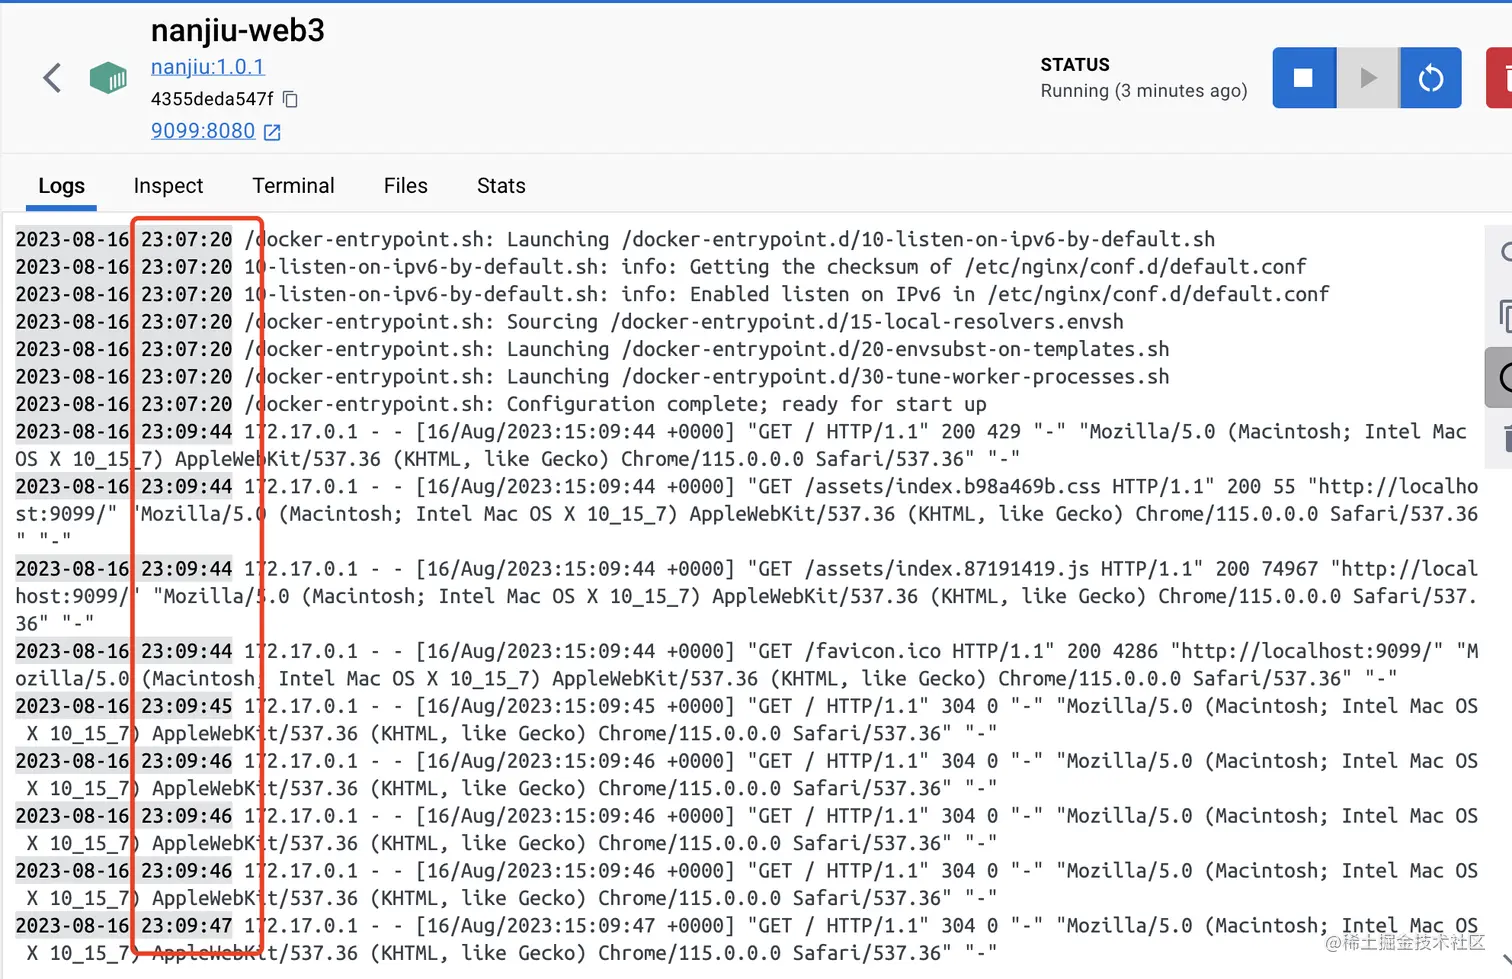Open the nanjiu:1.0.1 image link

pyautogui.click(x=208, y=67)
